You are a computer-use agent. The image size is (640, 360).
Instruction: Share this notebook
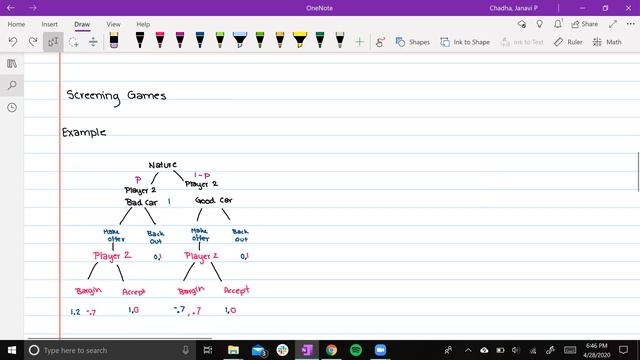[584, 24]
